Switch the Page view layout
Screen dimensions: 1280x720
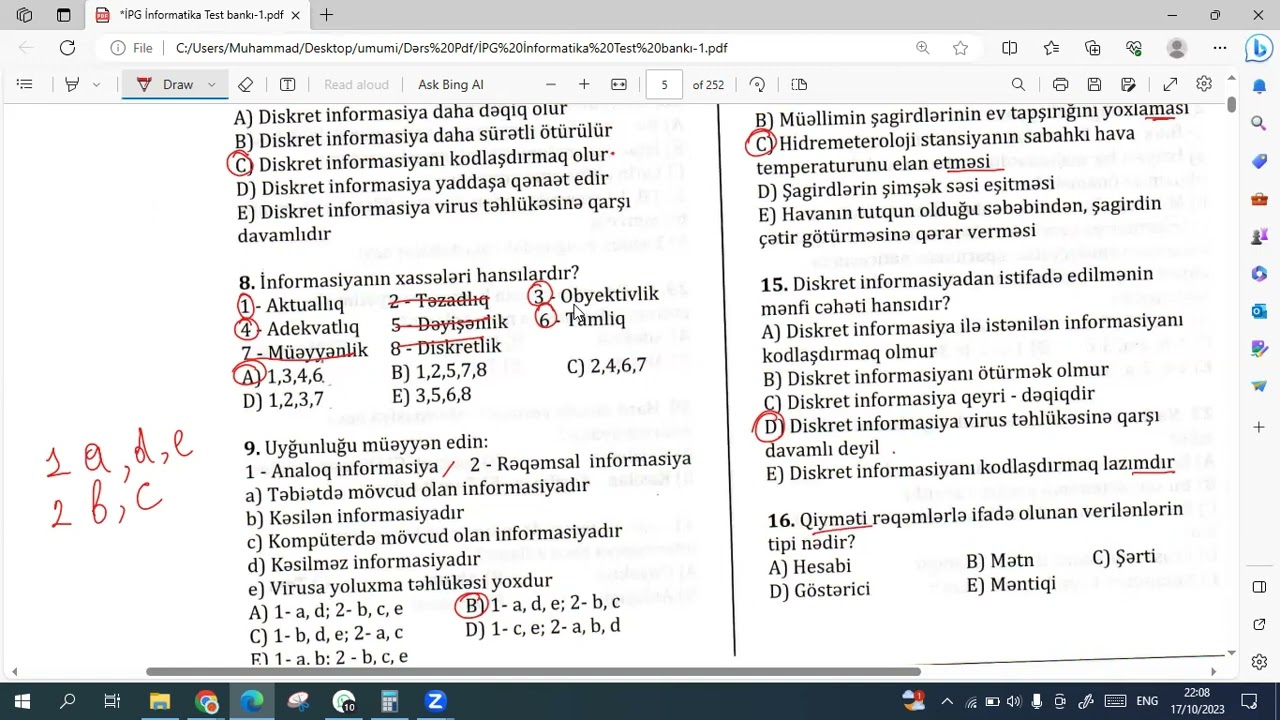point(799,85)
